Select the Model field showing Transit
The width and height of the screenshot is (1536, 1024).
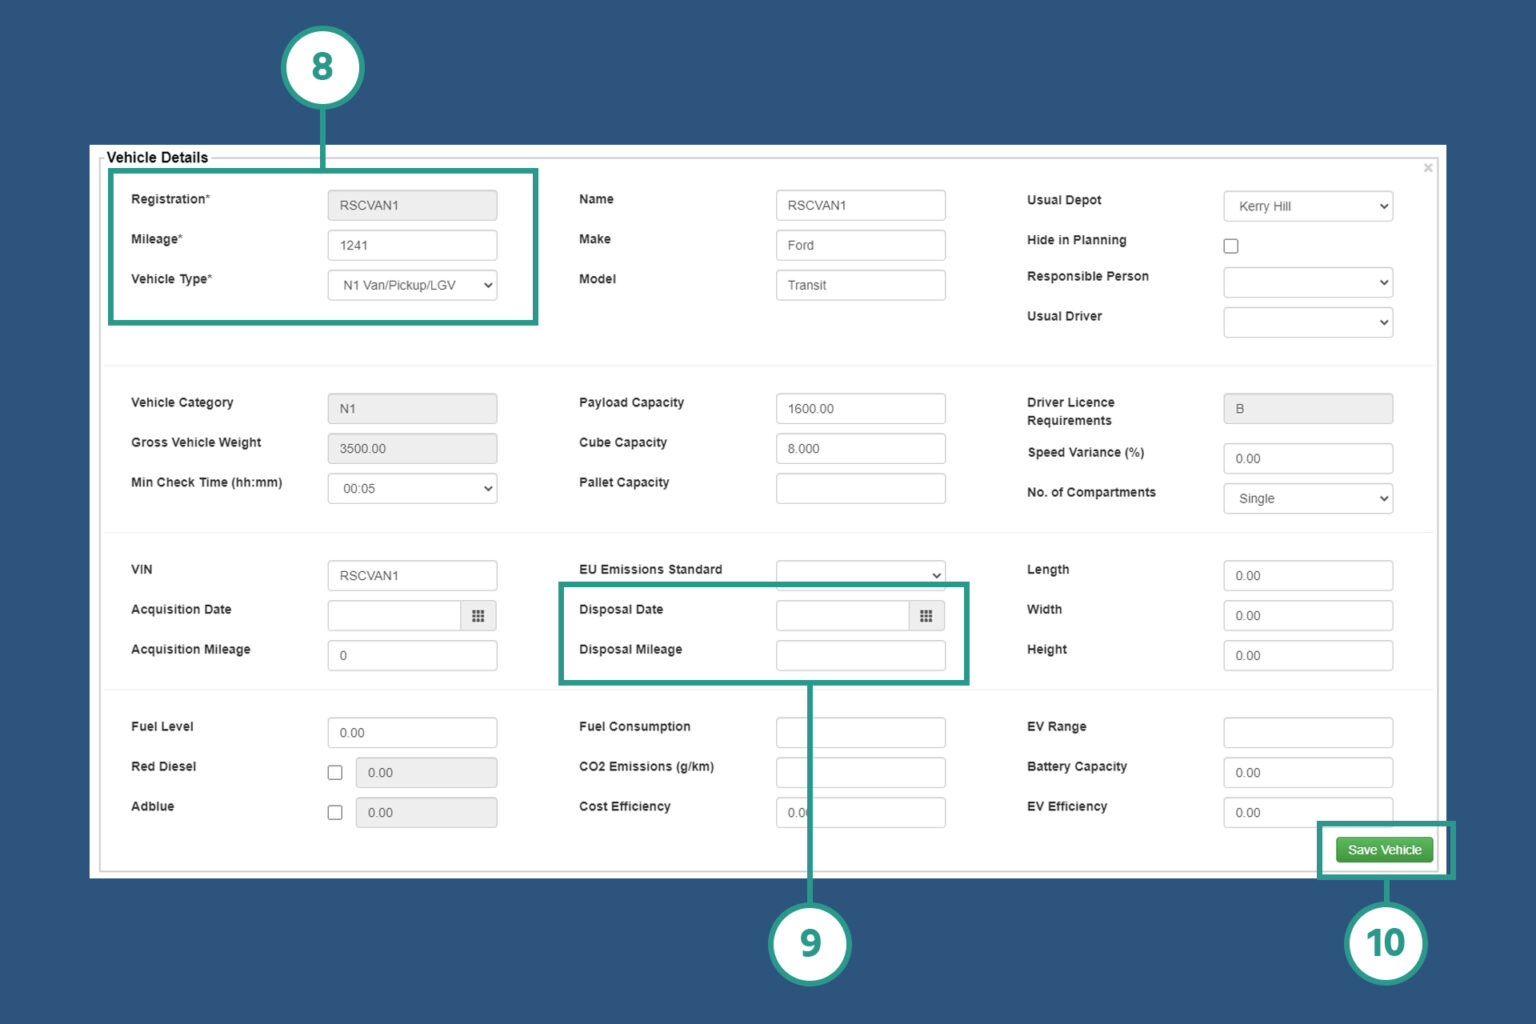[860, 284]
